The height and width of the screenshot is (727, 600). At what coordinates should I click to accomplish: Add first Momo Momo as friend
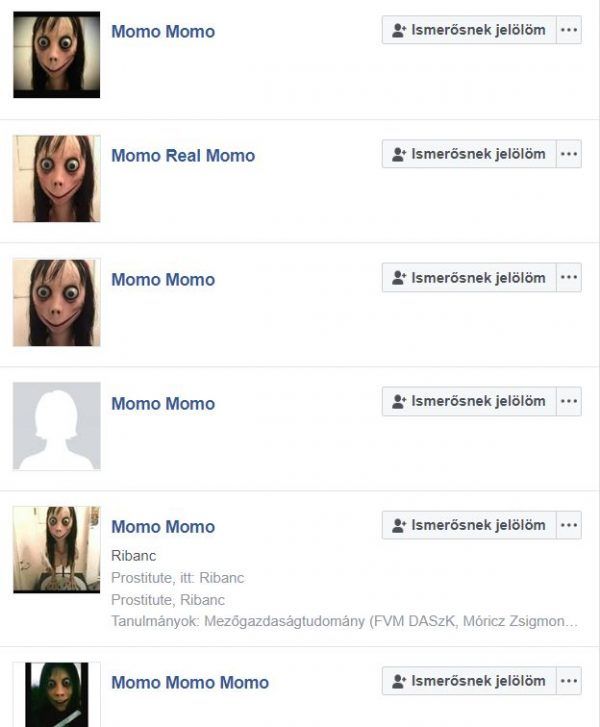click(x=469, y=30)
